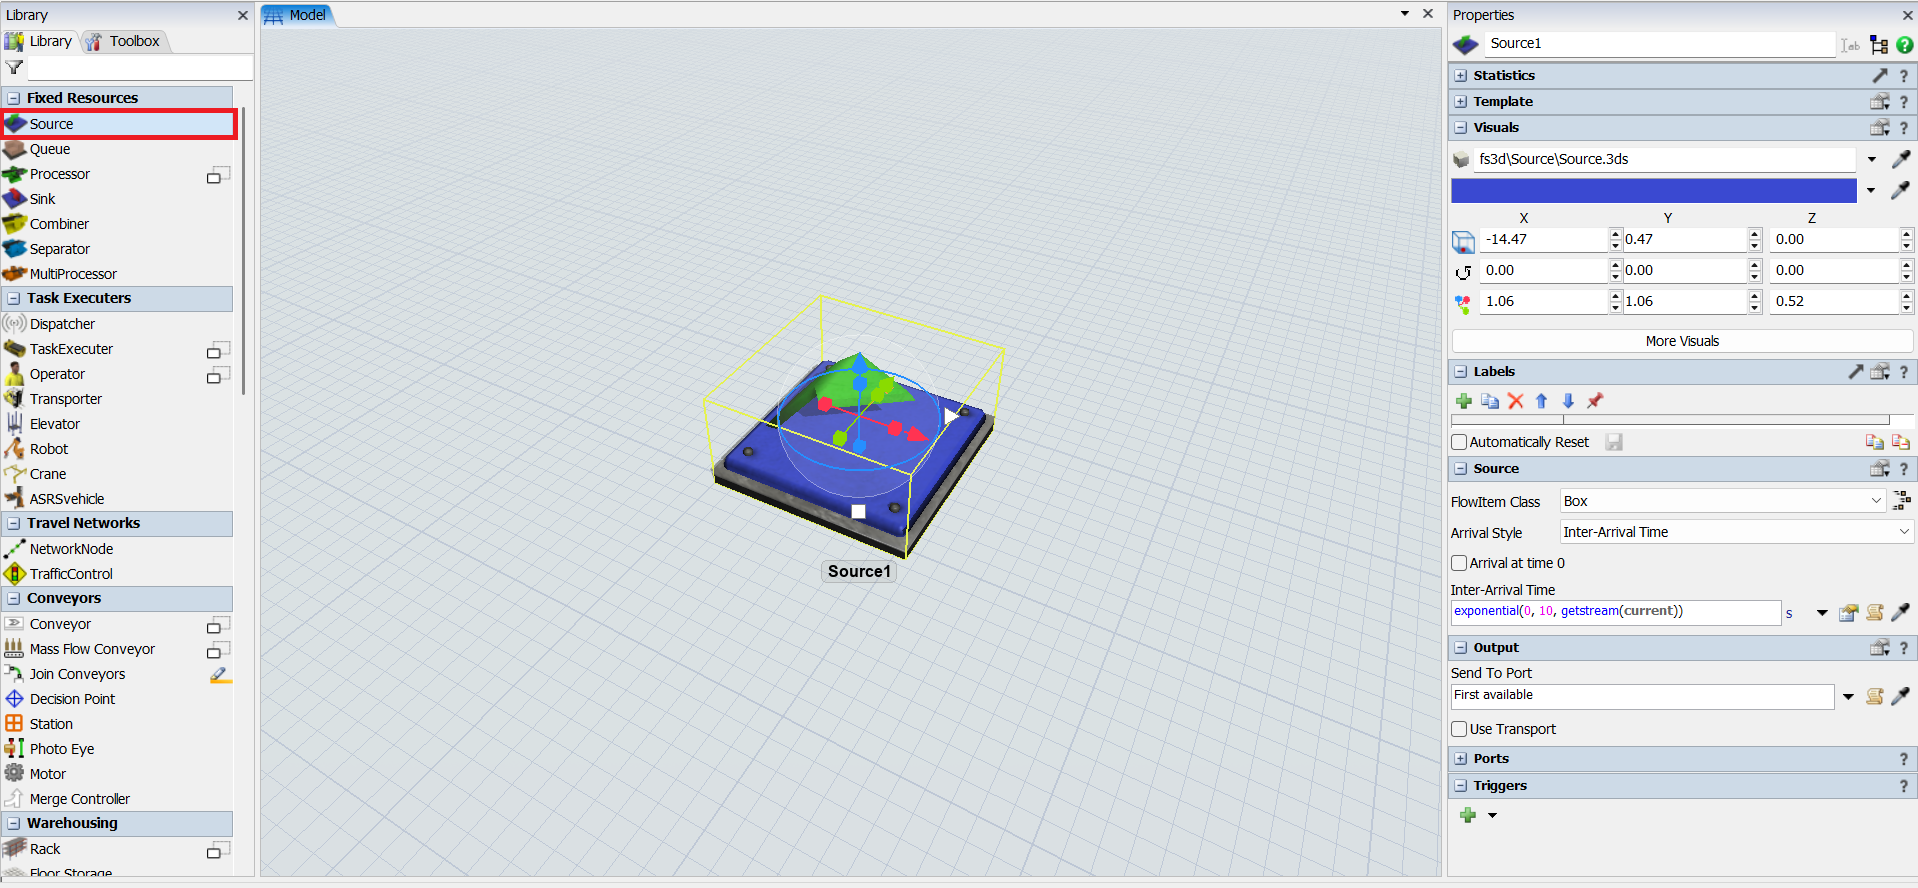The width and height of the screenshot is (1918, 888).
Task: Open the Arrival Style dropdown
Action: click(x=1736, y=532)
